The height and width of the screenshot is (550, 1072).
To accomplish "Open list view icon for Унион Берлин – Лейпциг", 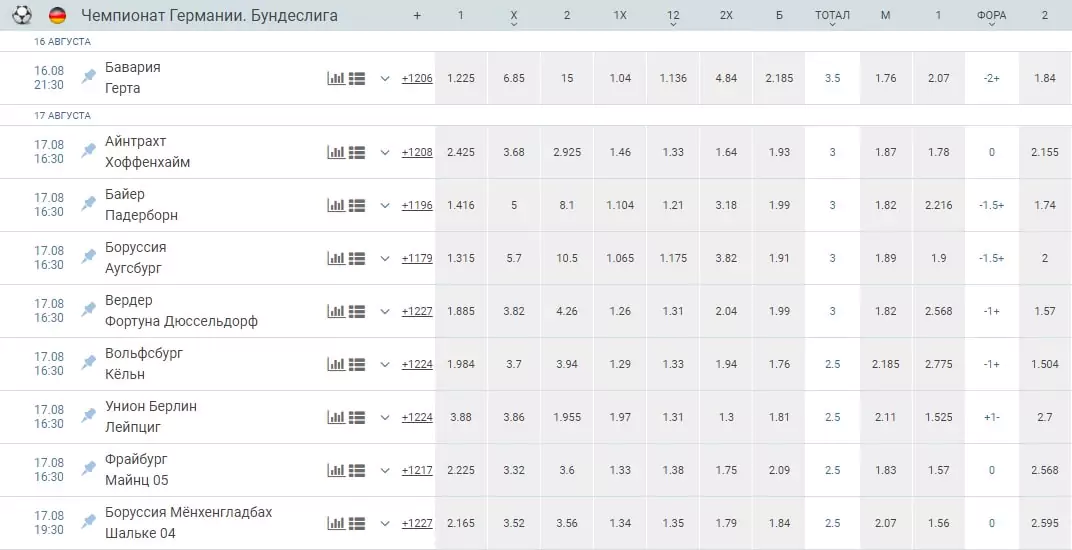I will pos(356,417).
